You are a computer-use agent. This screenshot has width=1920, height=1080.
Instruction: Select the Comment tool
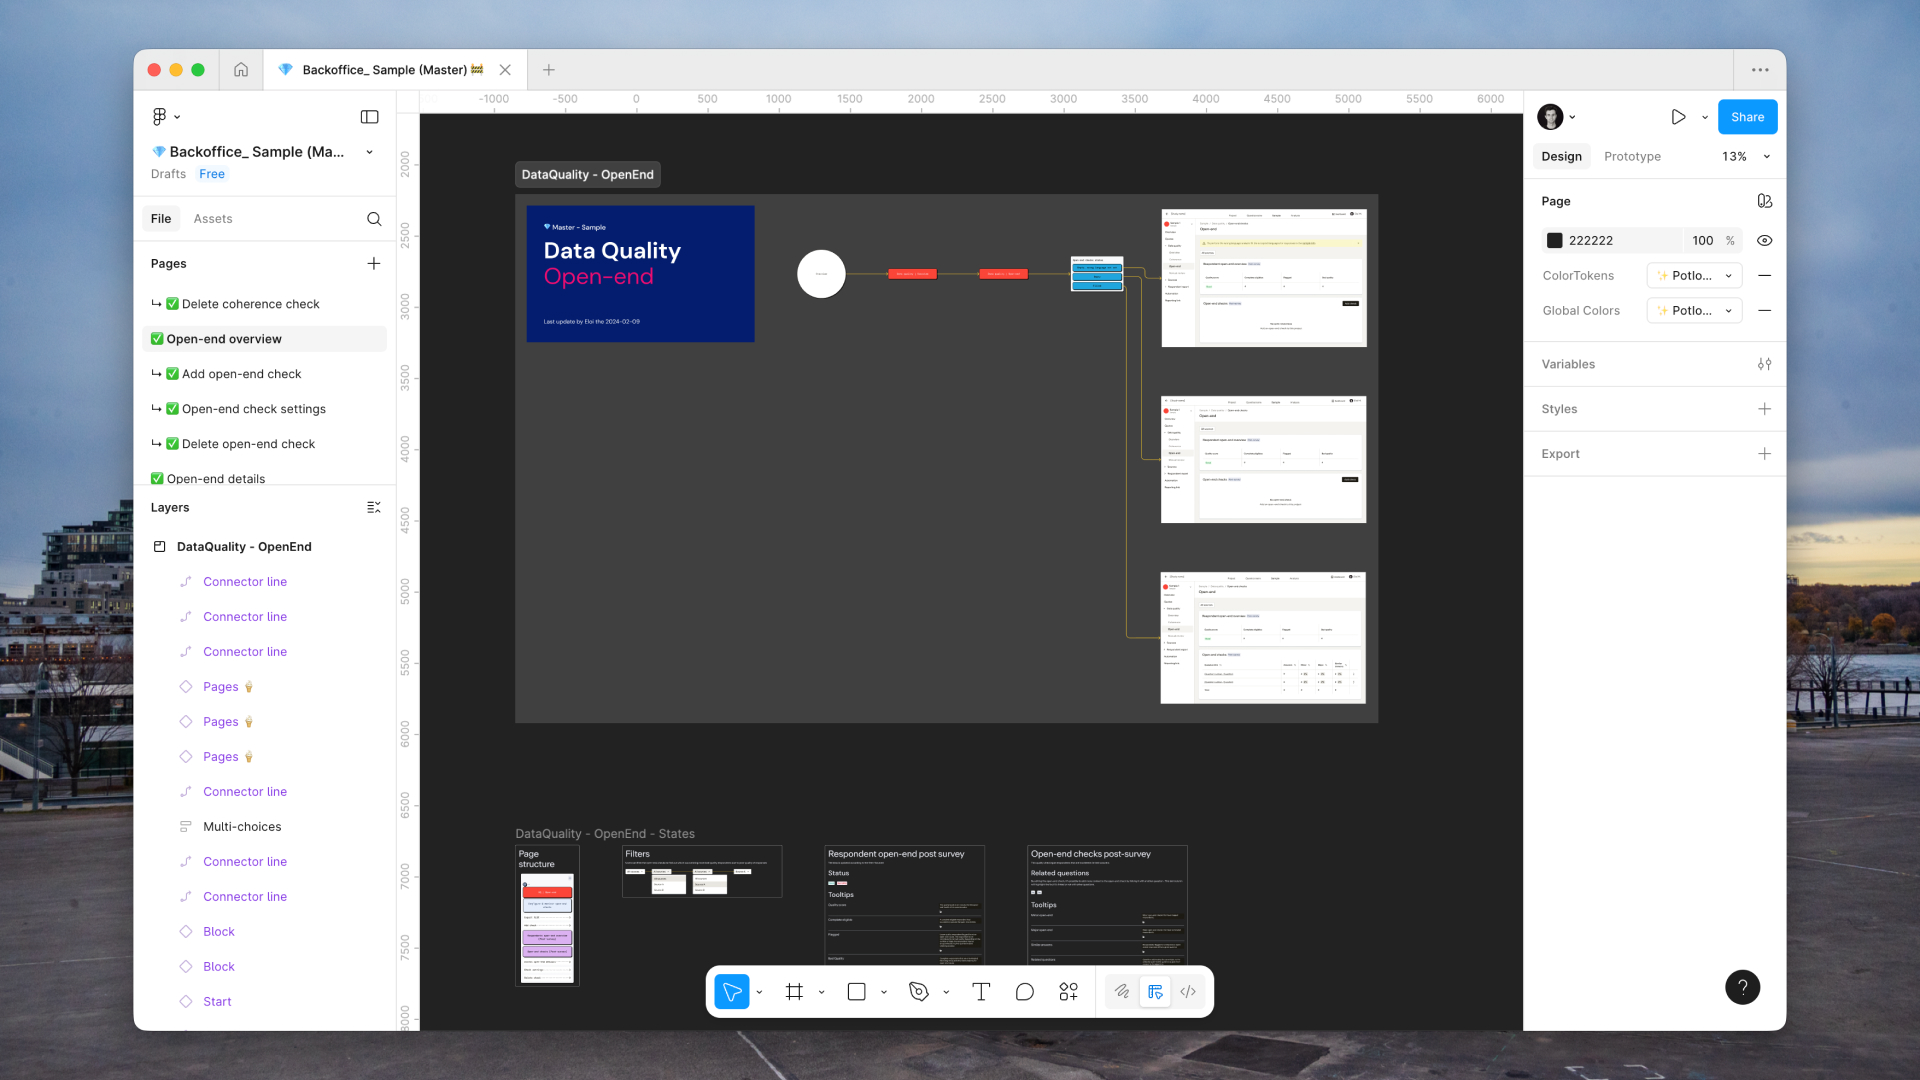click(x=1024, y=991)
